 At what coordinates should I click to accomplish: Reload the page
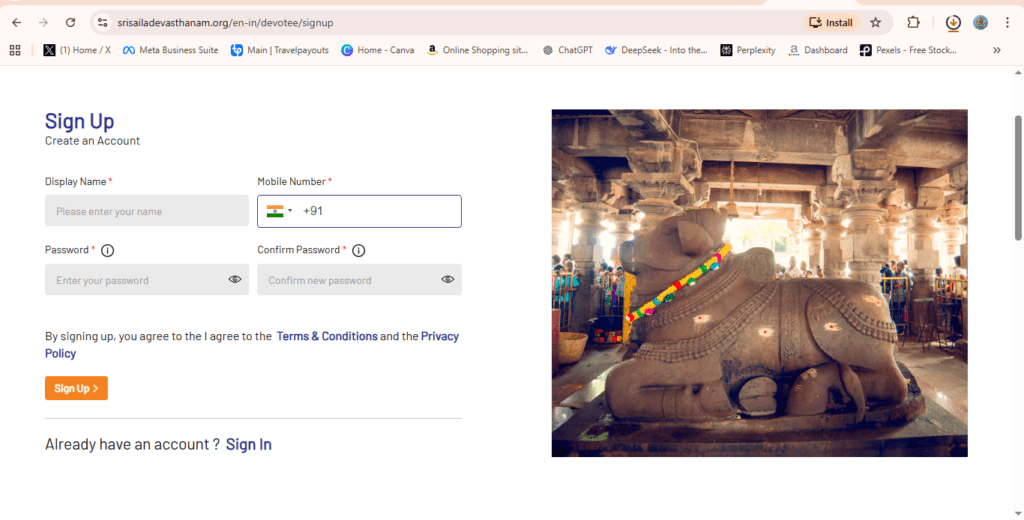pyautogui.click(x=70, y=22)
